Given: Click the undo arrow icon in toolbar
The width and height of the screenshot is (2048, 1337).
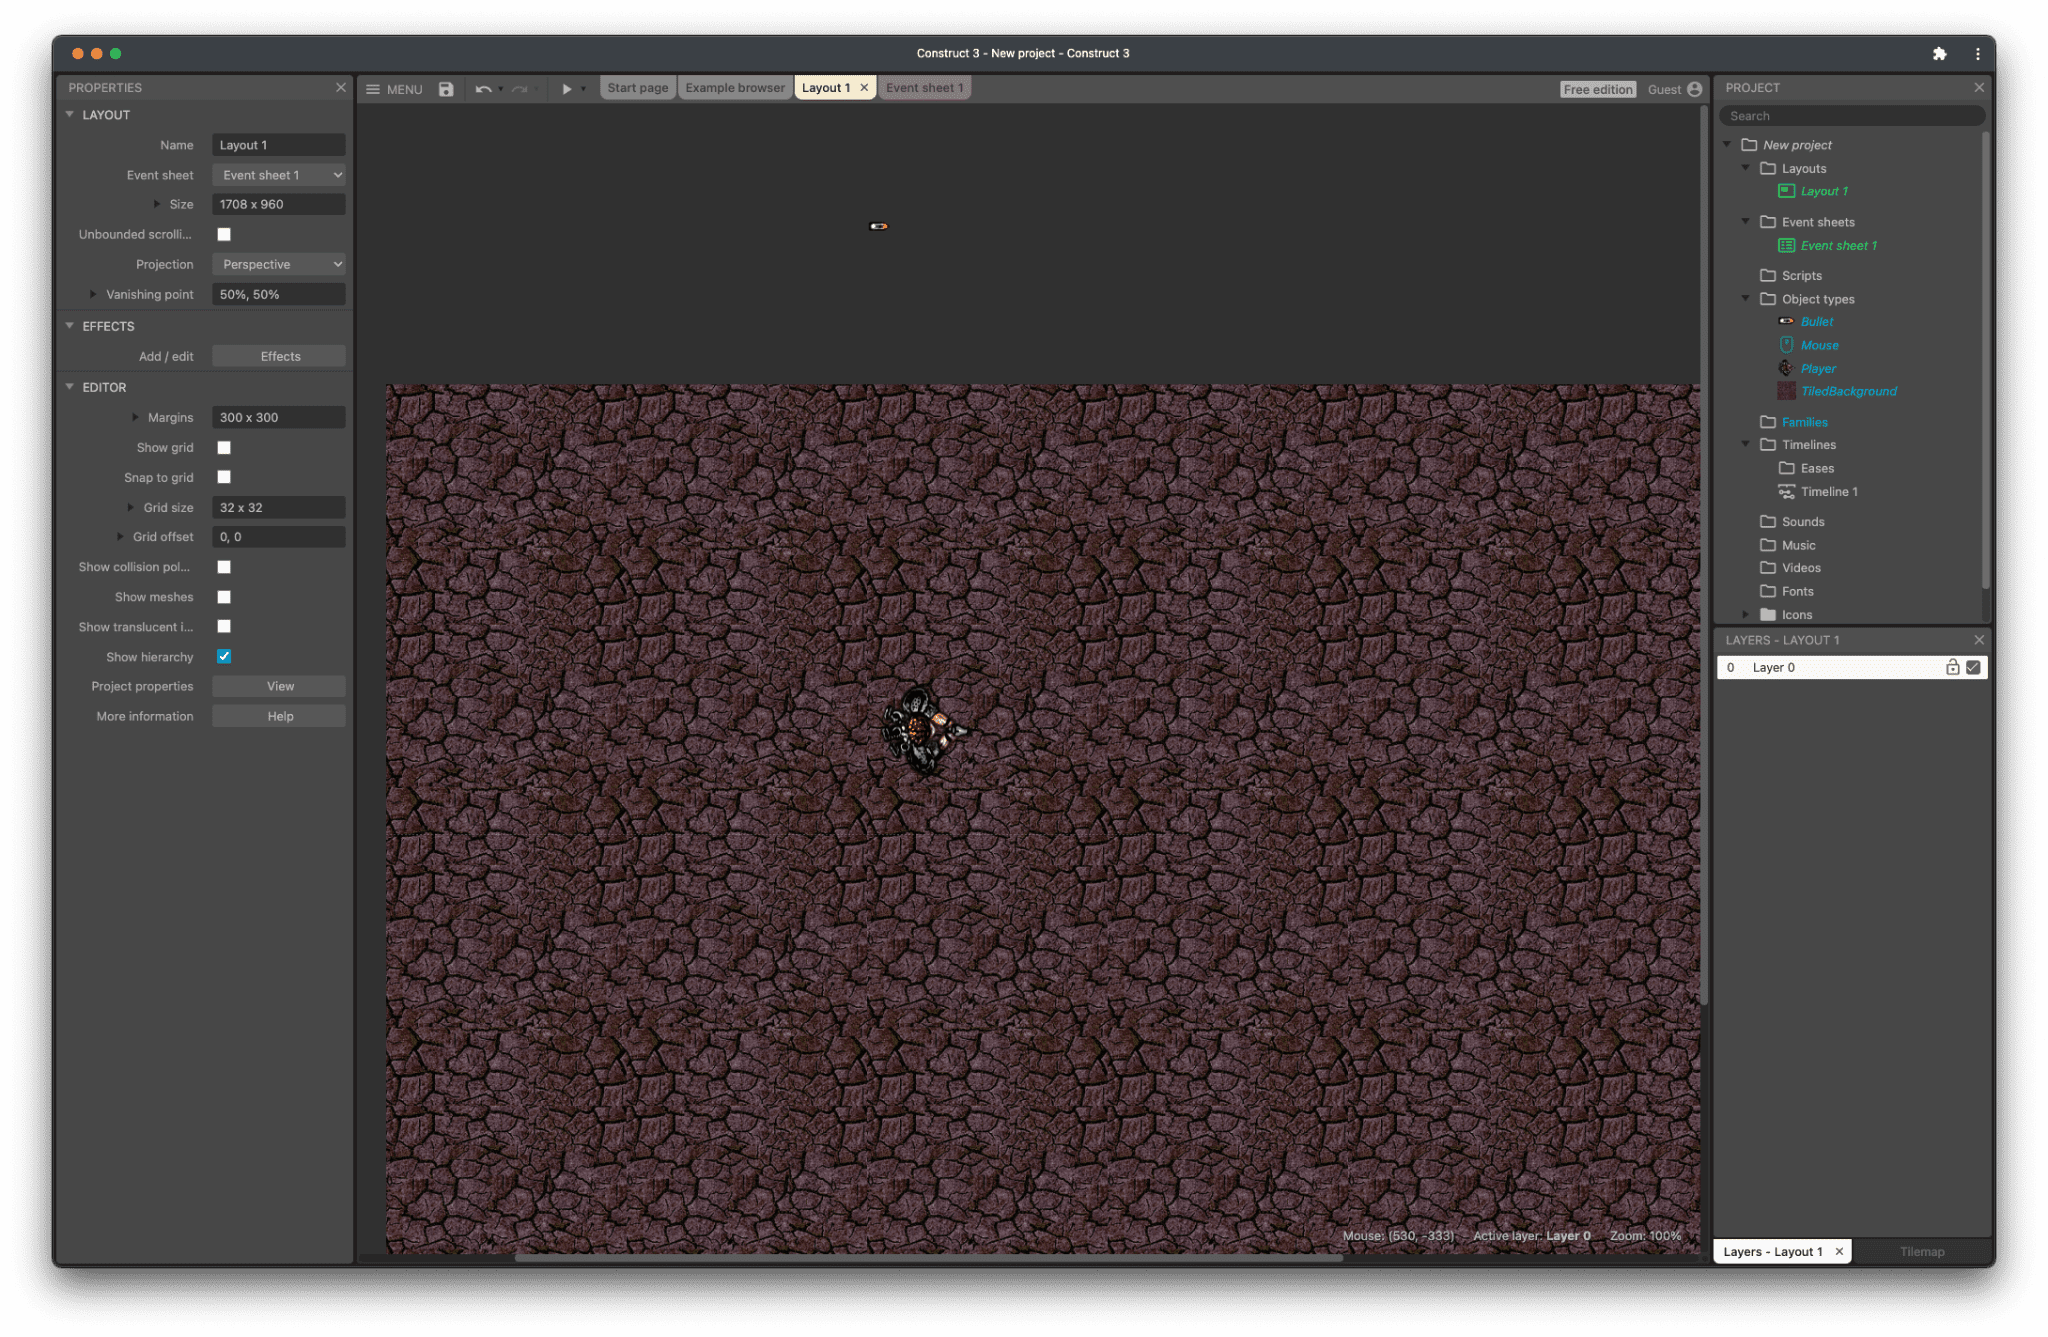Looking at the screenshot, I should 479,88.
